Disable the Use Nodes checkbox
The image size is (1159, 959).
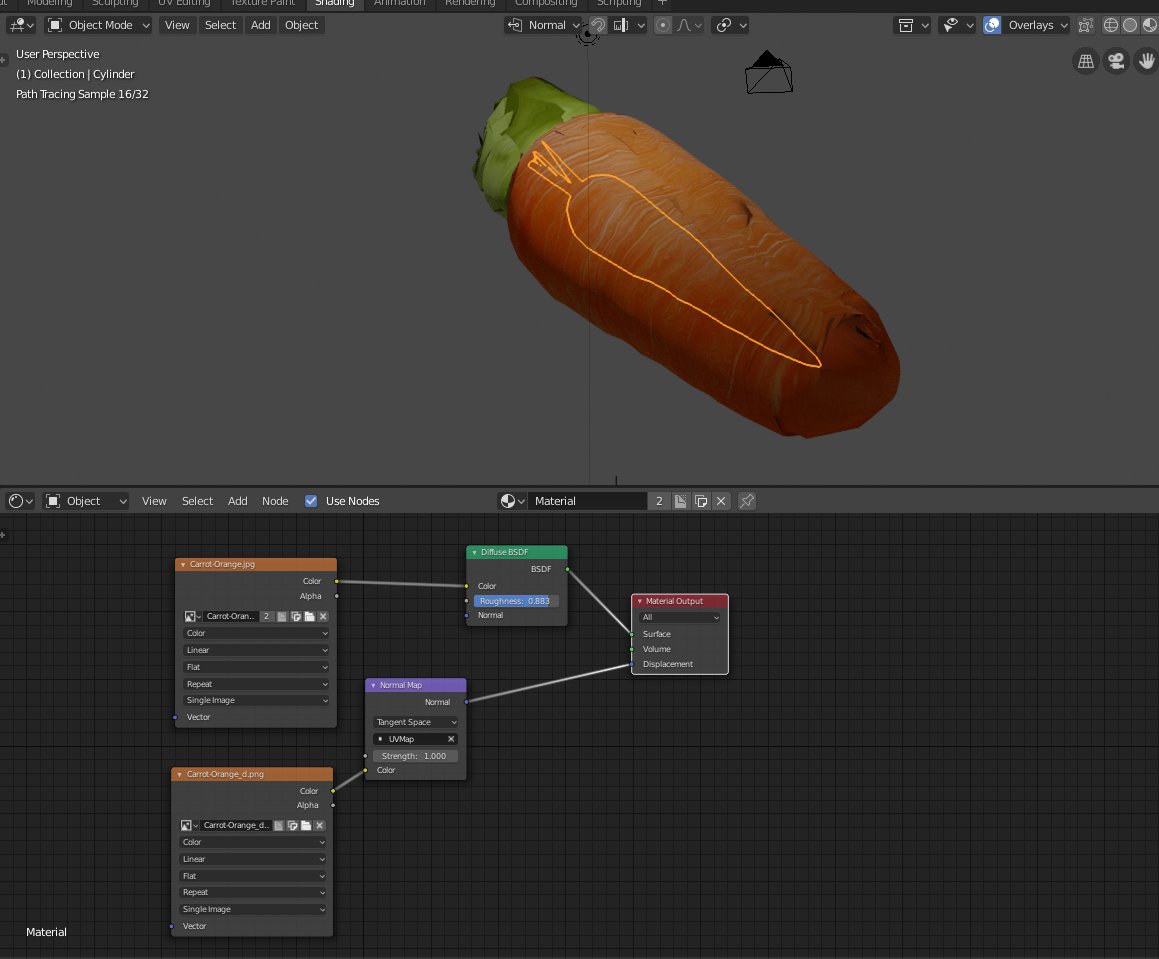pos(311,501)
